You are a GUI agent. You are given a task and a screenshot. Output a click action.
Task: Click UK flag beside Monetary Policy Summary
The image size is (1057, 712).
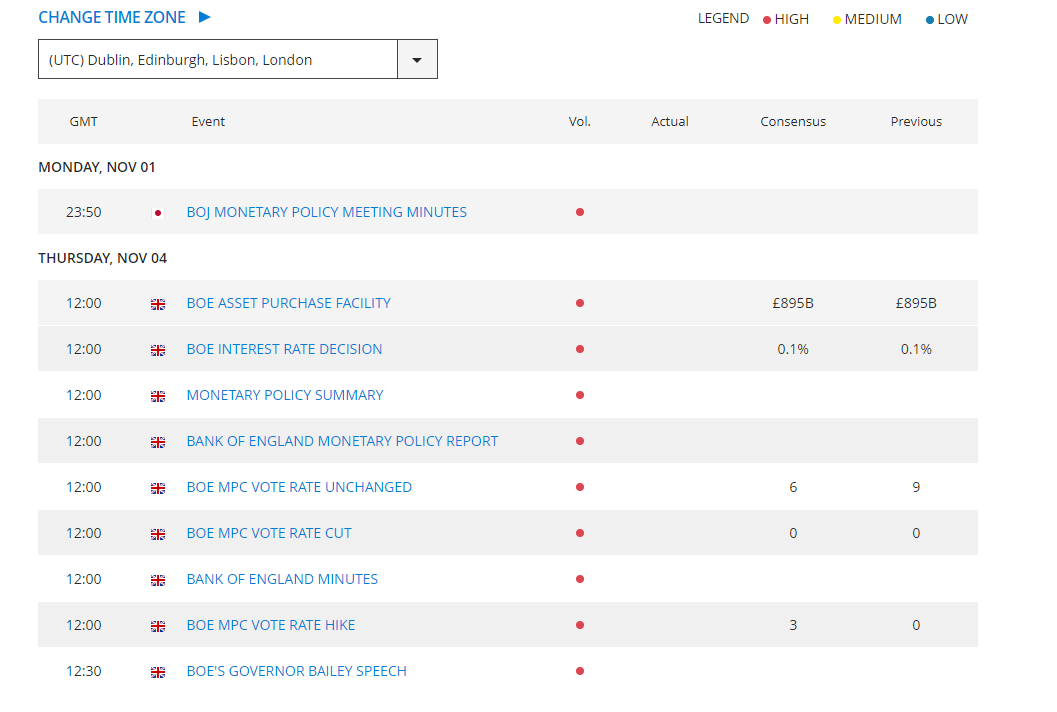pyautogui.click(x=157, y=396)
